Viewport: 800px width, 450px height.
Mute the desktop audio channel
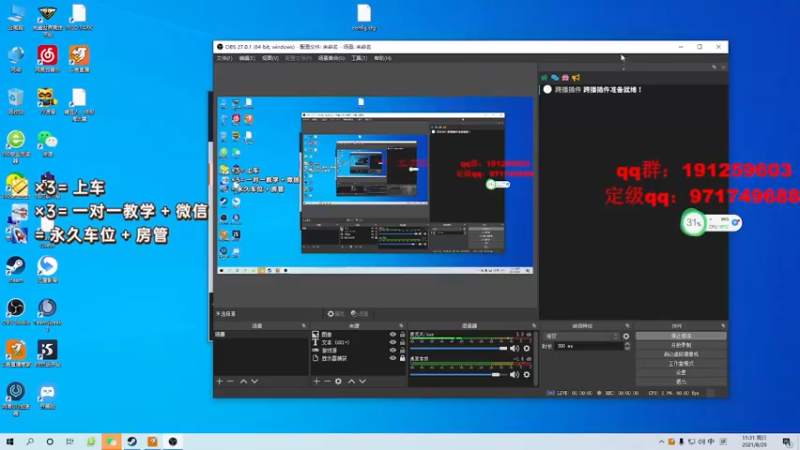(514, 374)
